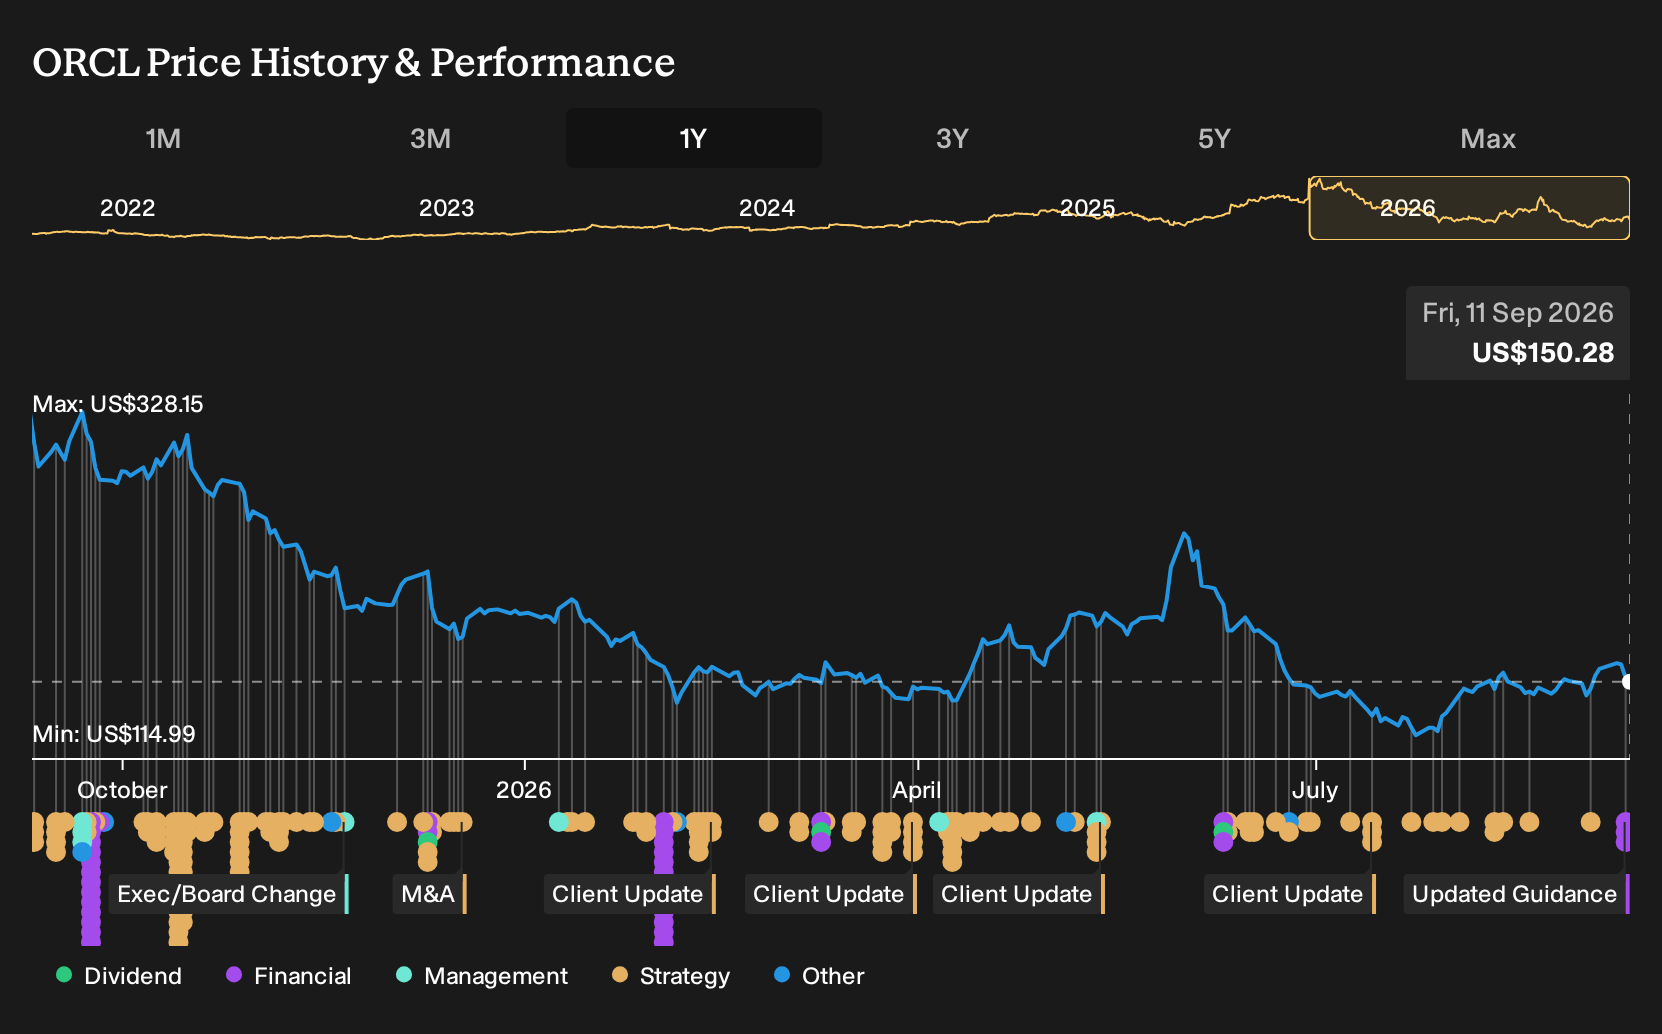Toggle the Financial legend filter
The width and height of the screenshot is (1662, 1034).
289,976
